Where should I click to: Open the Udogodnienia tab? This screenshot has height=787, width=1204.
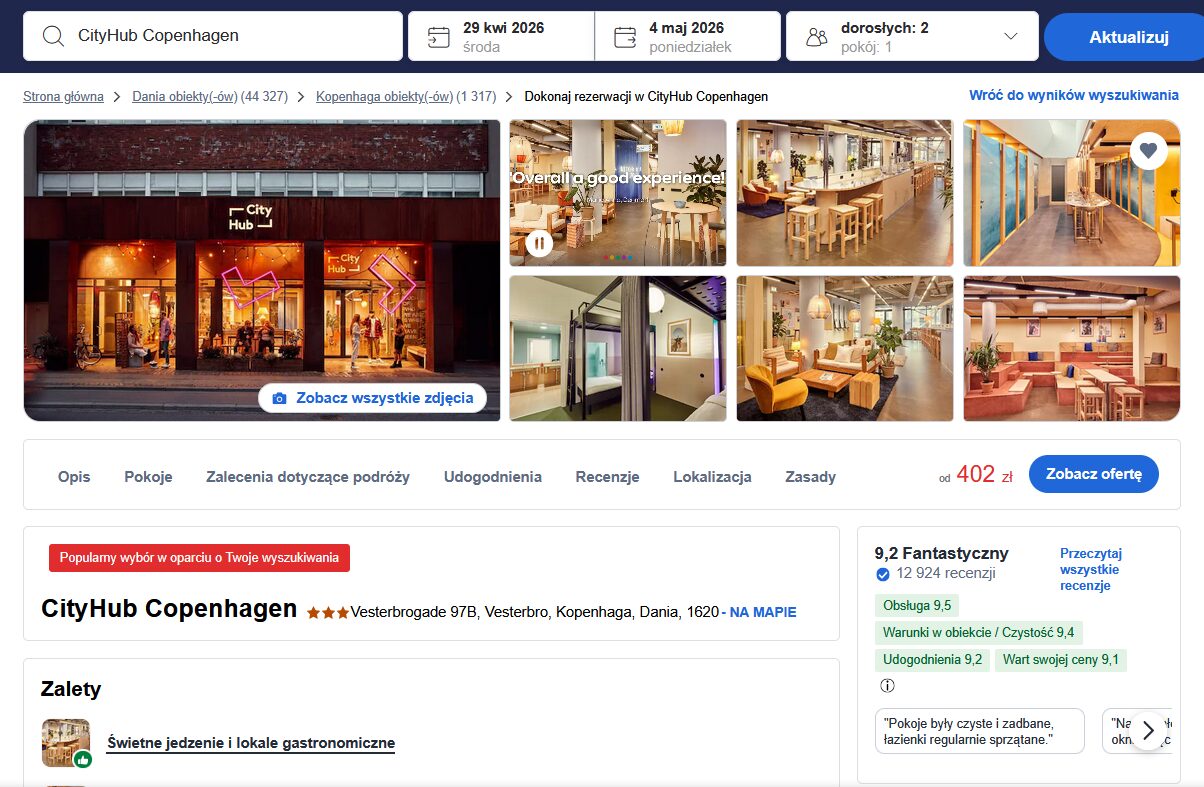pyautogui.click(x=492, y=477)
